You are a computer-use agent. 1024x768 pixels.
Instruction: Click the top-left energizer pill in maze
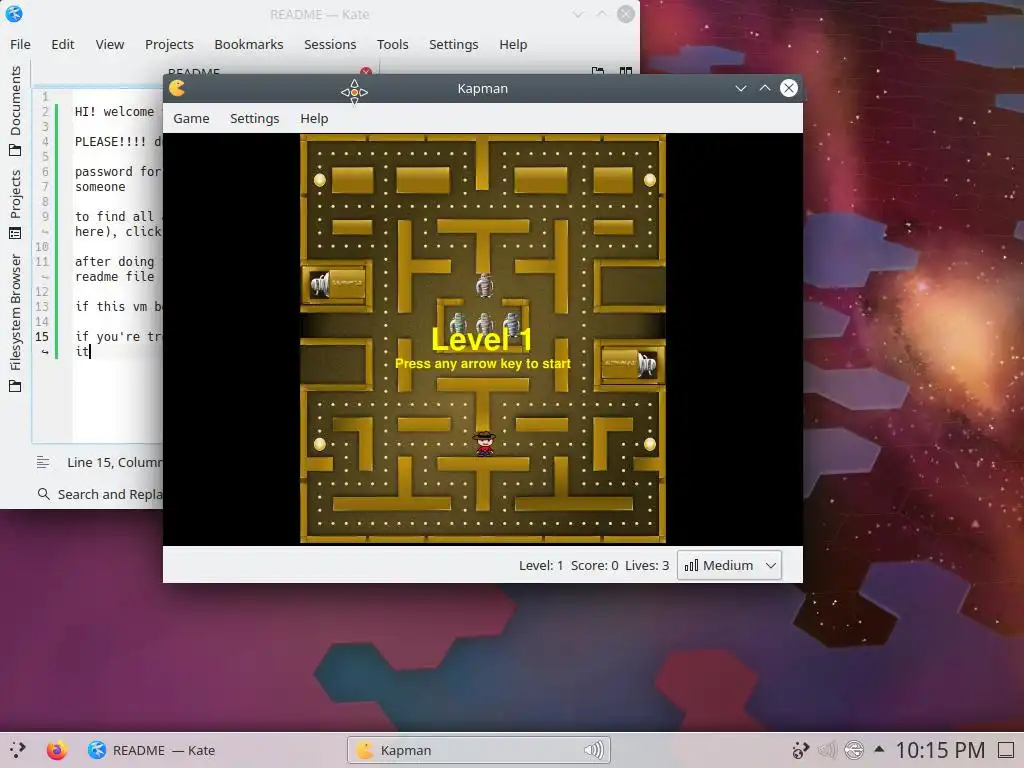[x=319, y=180]
